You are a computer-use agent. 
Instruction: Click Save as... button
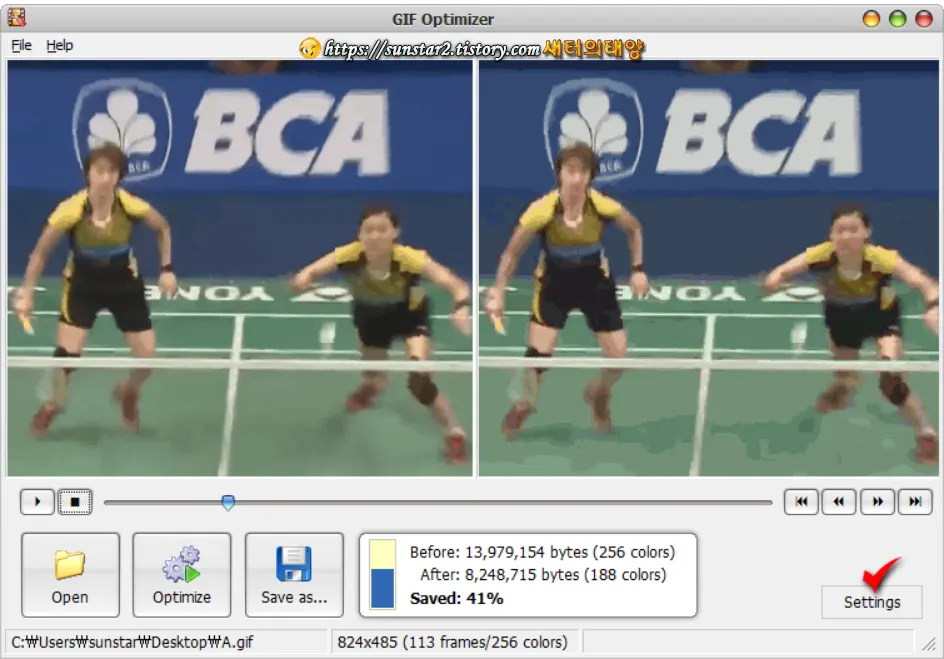(294, 575)
